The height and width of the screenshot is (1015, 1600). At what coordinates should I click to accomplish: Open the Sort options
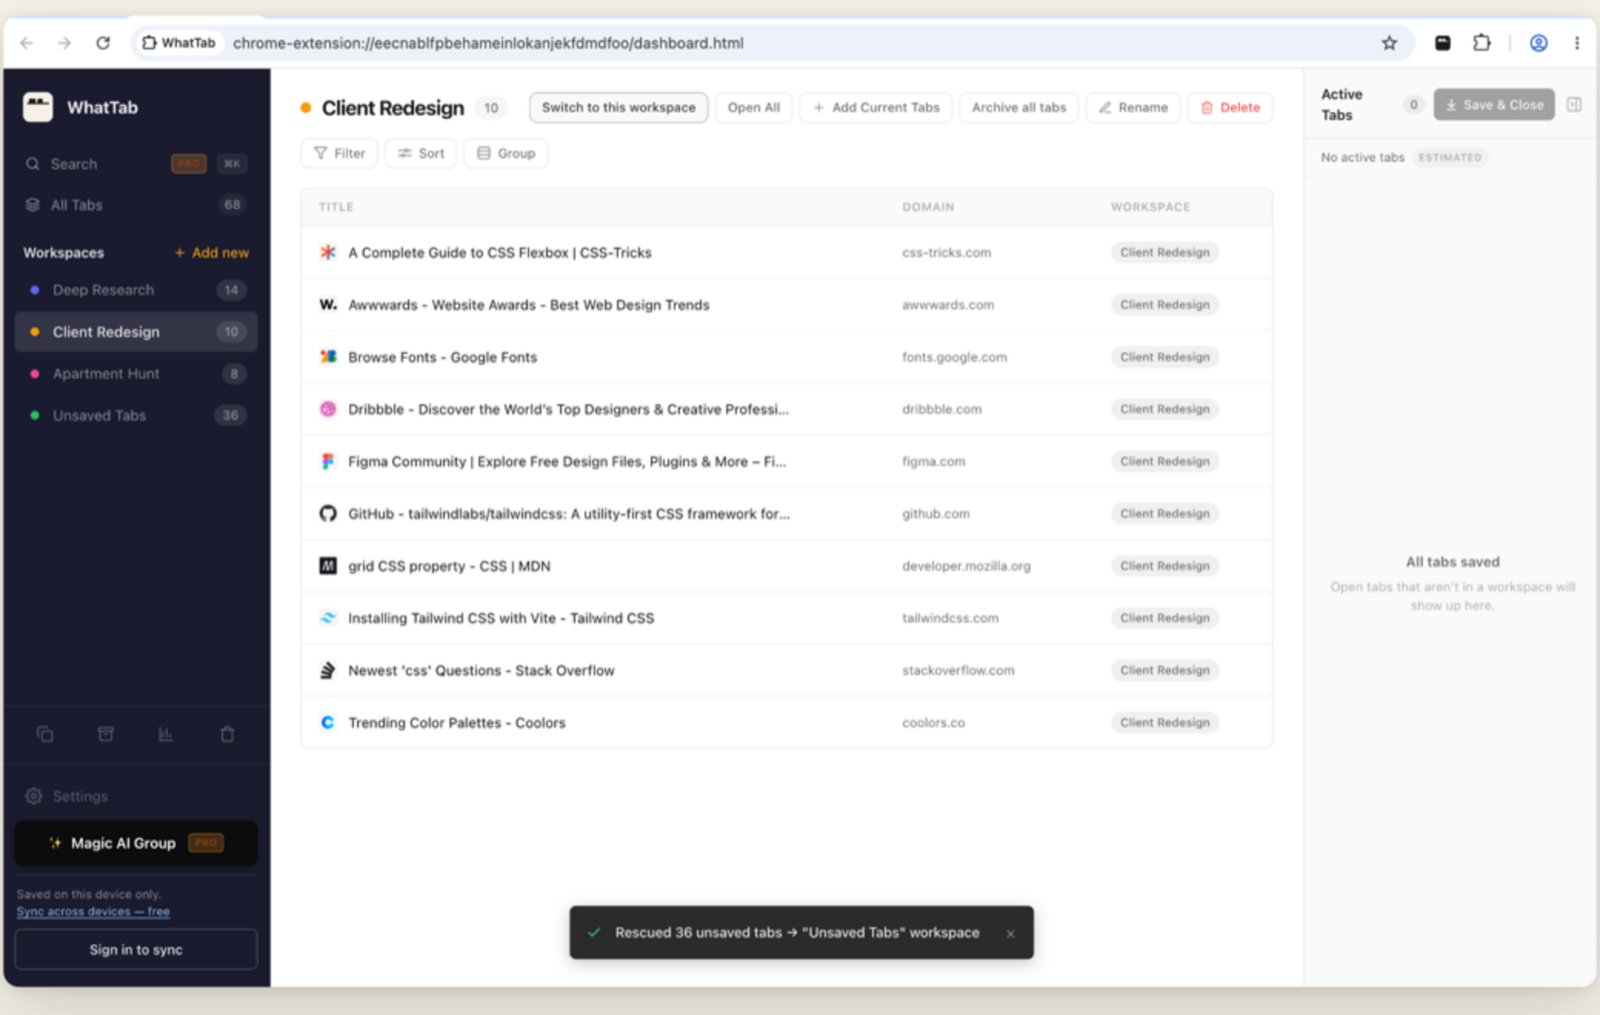click(421, 153)
